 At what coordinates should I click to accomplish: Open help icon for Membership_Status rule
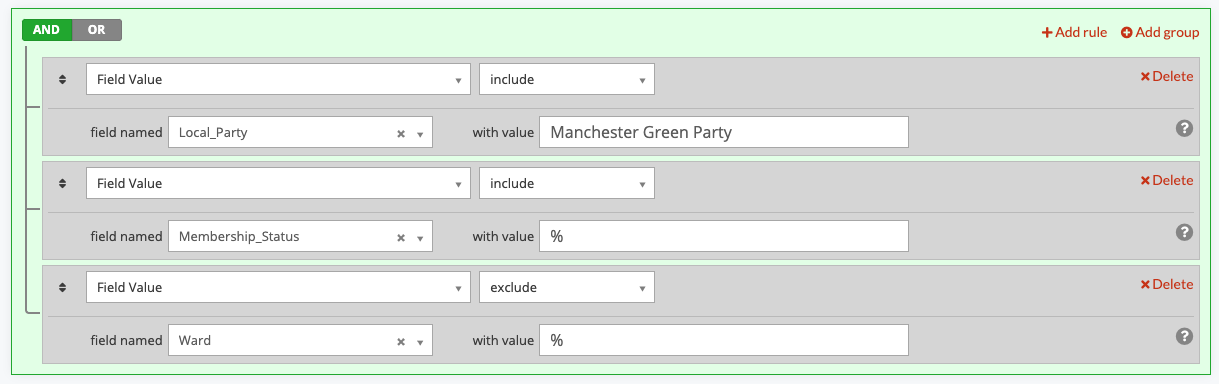pyautogui.click(x=1184, y=232)
